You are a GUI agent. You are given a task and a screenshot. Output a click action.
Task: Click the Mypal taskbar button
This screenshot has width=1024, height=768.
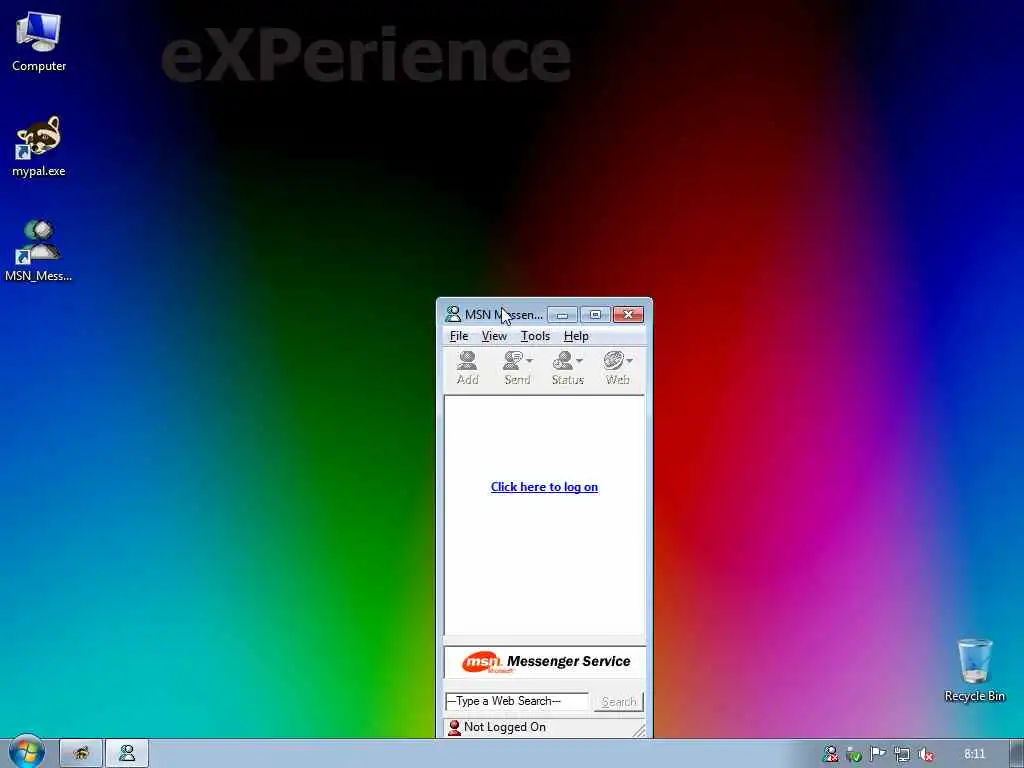pos(81,754)
